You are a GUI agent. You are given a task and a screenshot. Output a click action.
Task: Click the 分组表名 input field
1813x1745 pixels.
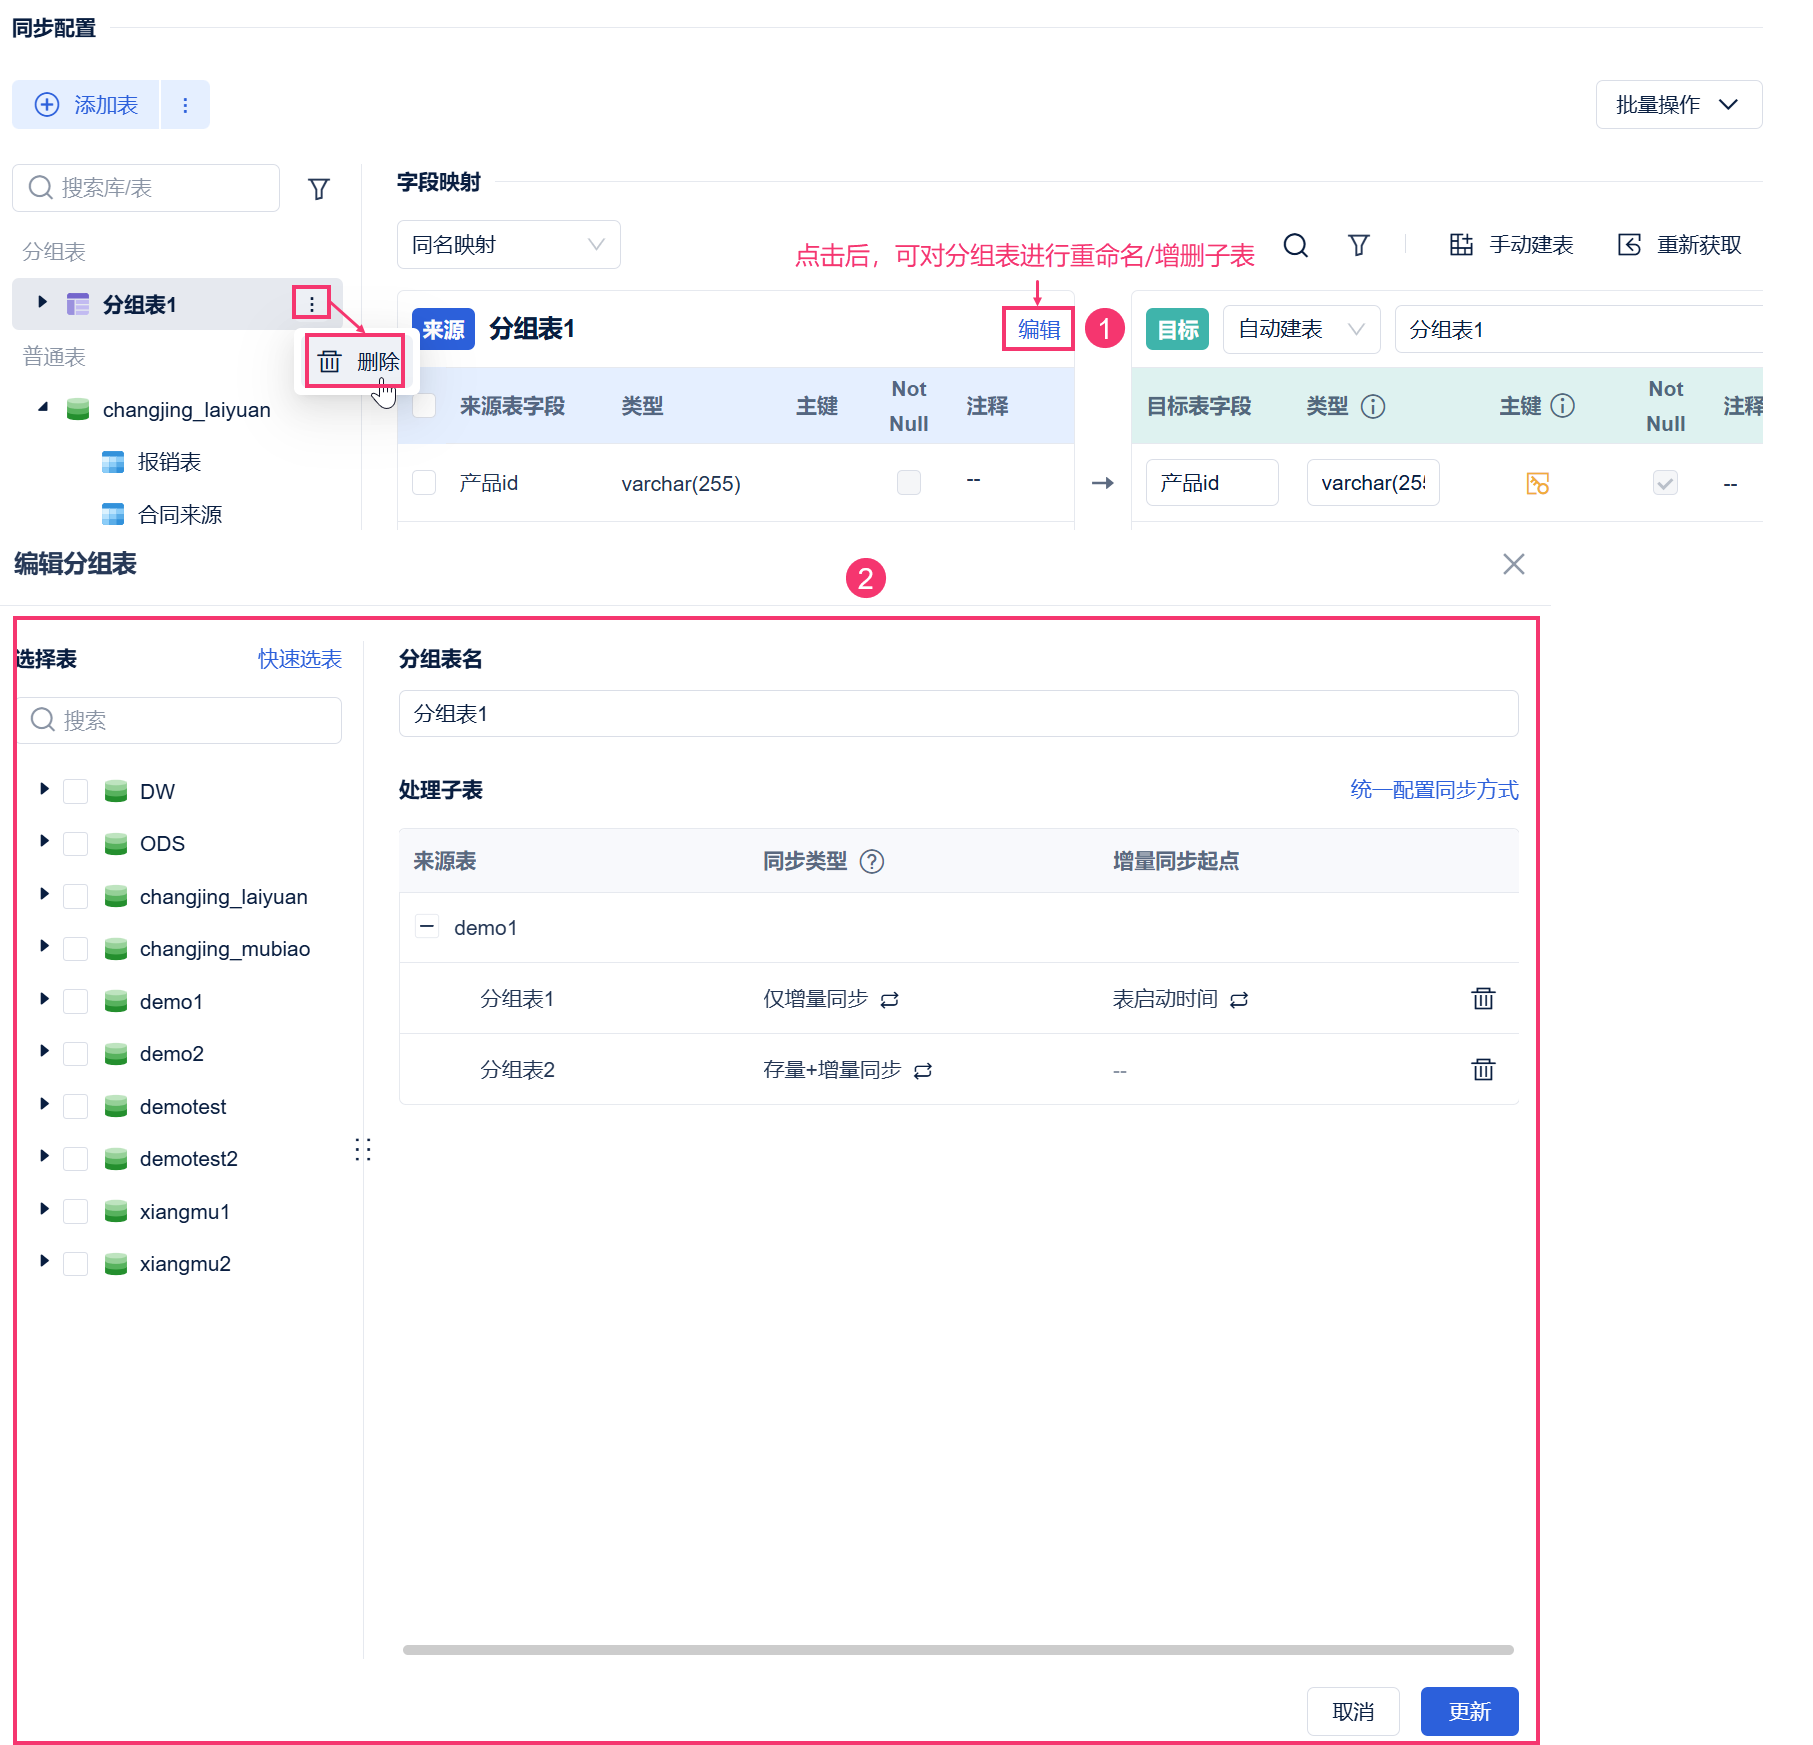click(x=958, y=714)
